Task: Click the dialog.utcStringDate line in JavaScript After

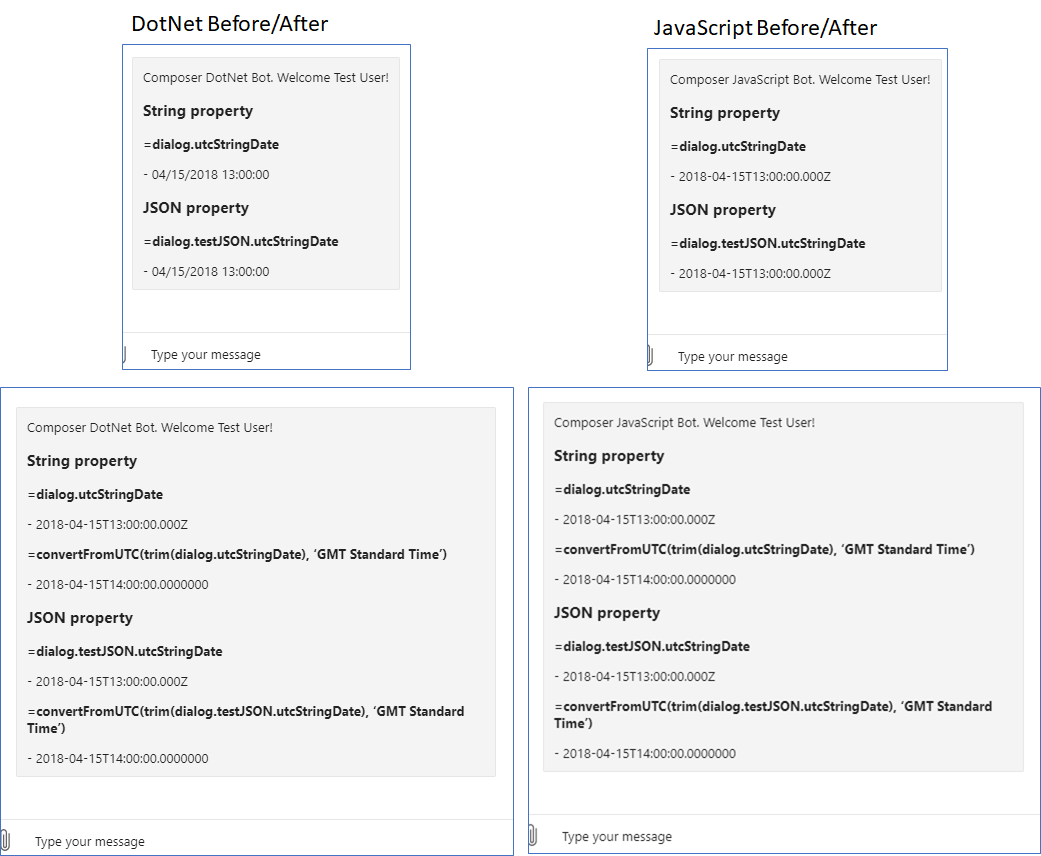Action: tap(622, 489)
